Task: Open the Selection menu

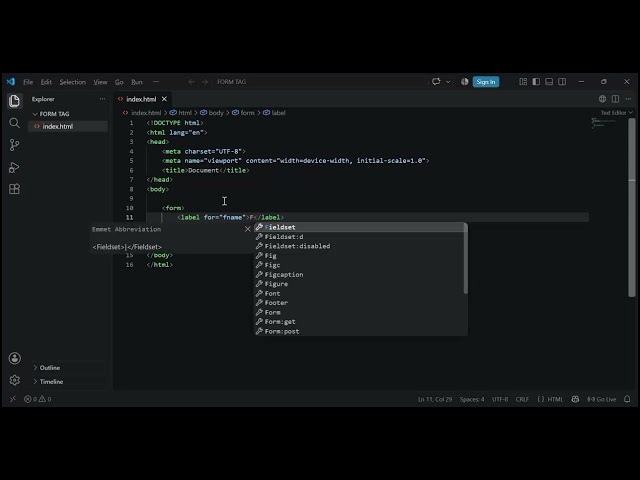Action: [73, 82]
